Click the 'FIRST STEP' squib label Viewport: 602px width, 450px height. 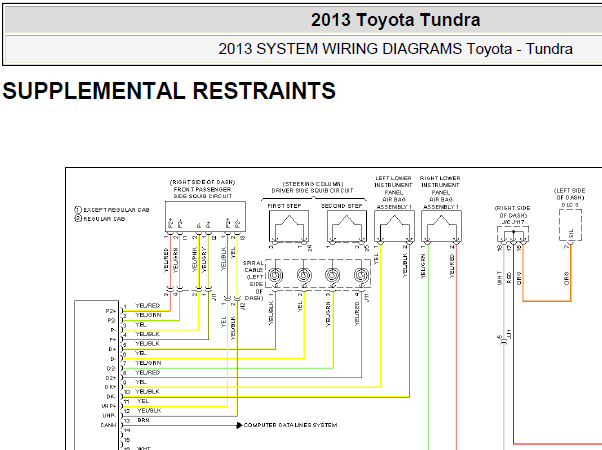284,206
